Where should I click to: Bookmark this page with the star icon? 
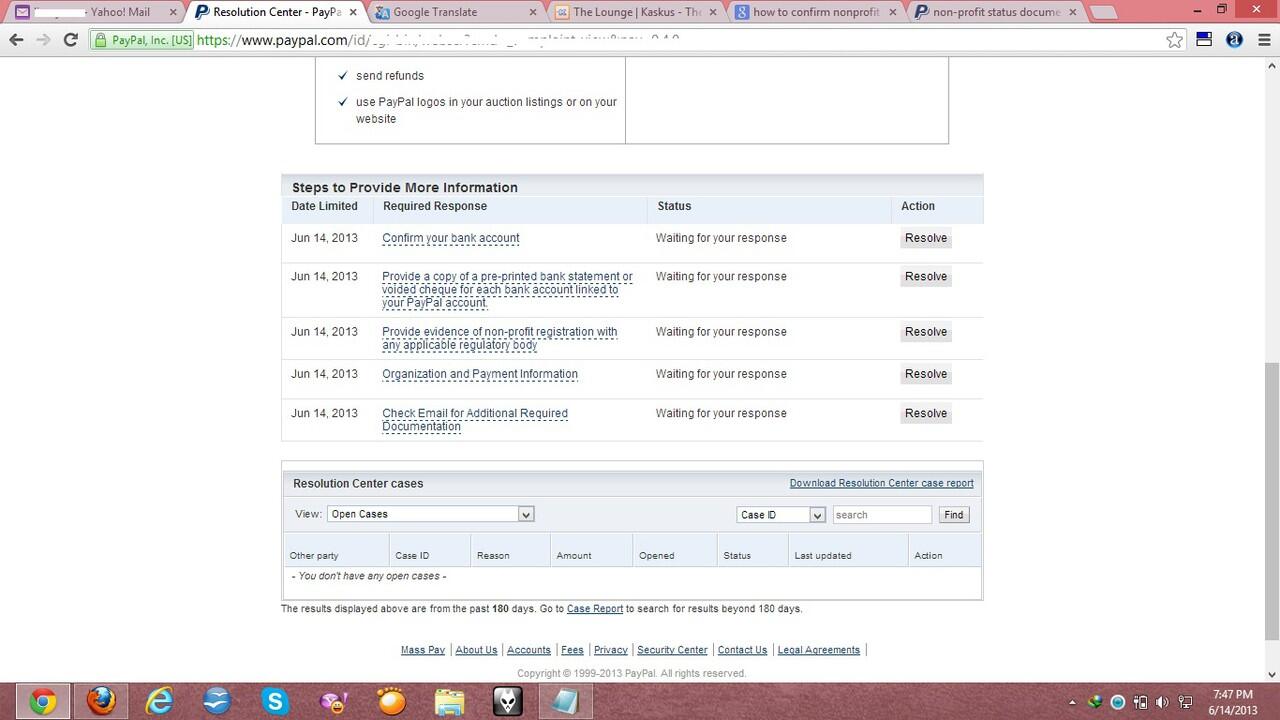(1175, 40)
